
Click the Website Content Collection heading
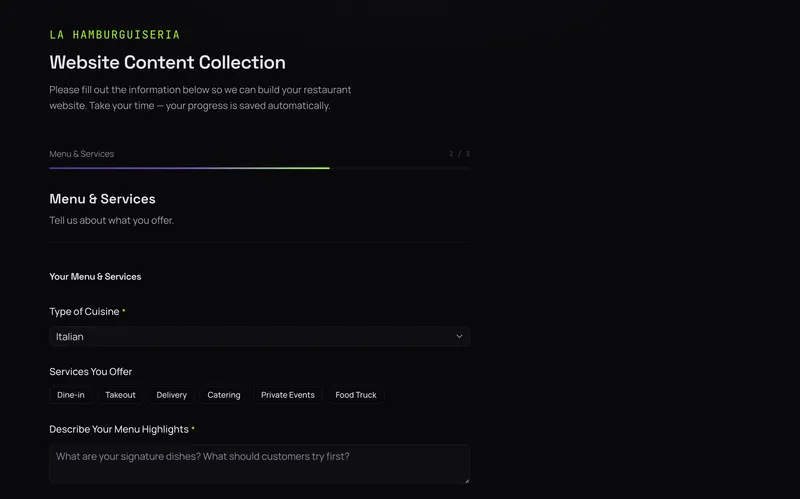click(x=167, y=62)
